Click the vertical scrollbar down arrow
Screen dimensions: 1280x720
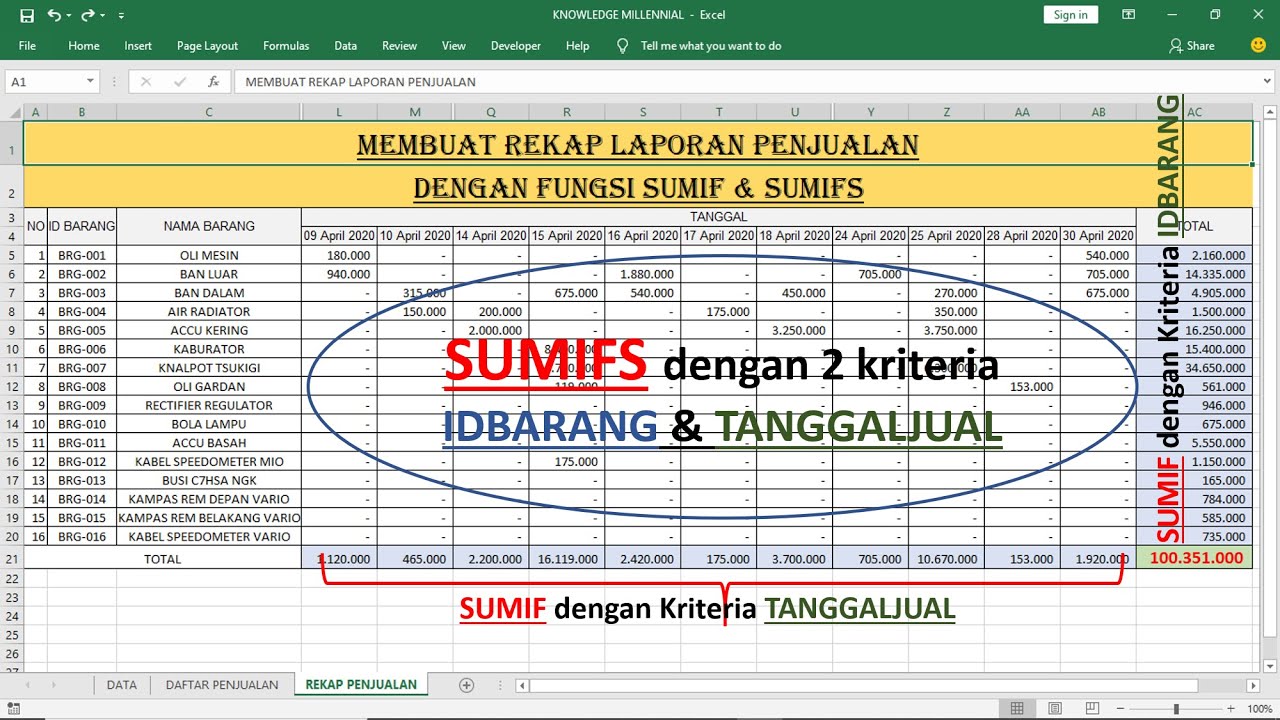point(1268,667)
